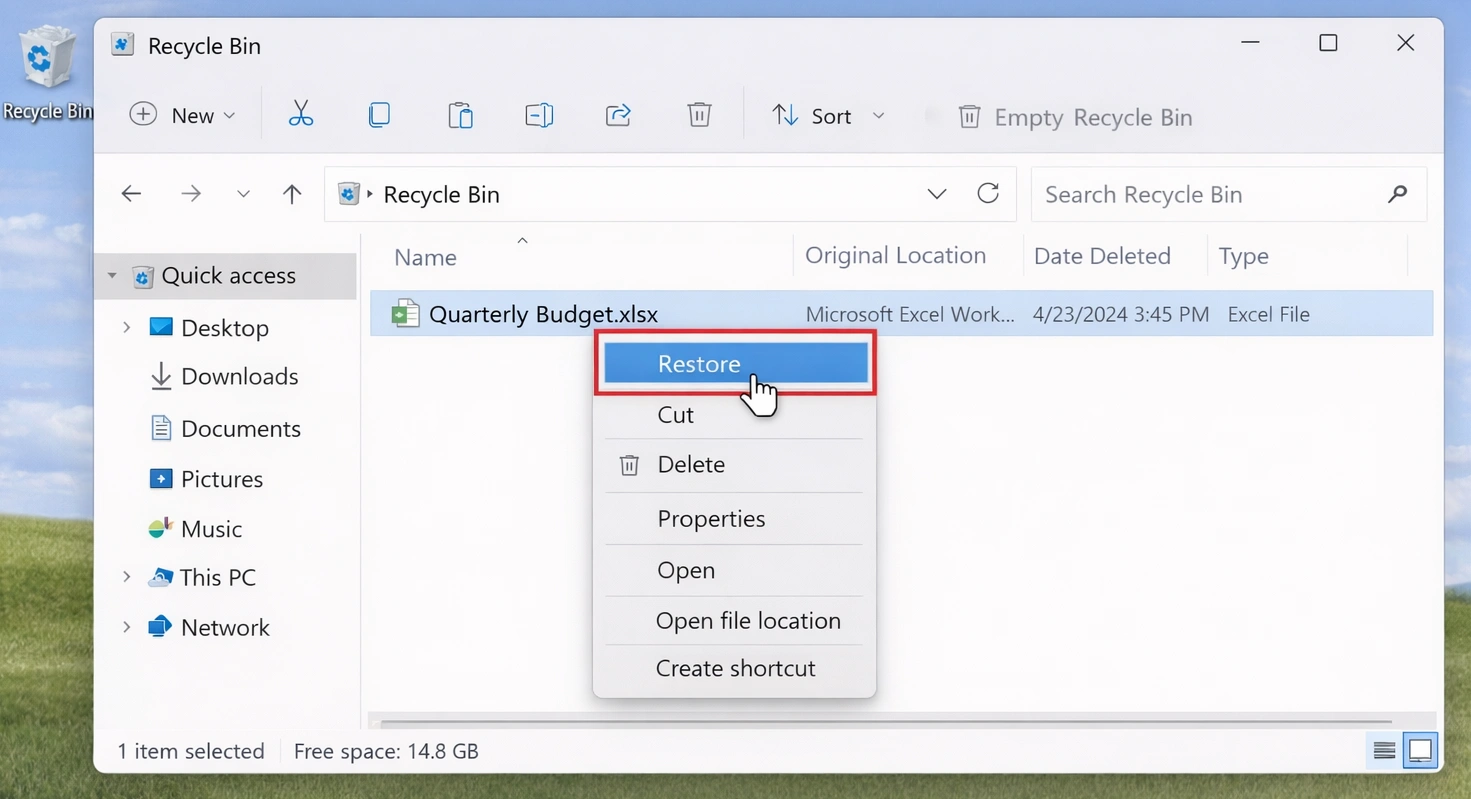Click the Recycle Bin title bar icon
This screenshot has width=1471, height=799.
point(122,45)
